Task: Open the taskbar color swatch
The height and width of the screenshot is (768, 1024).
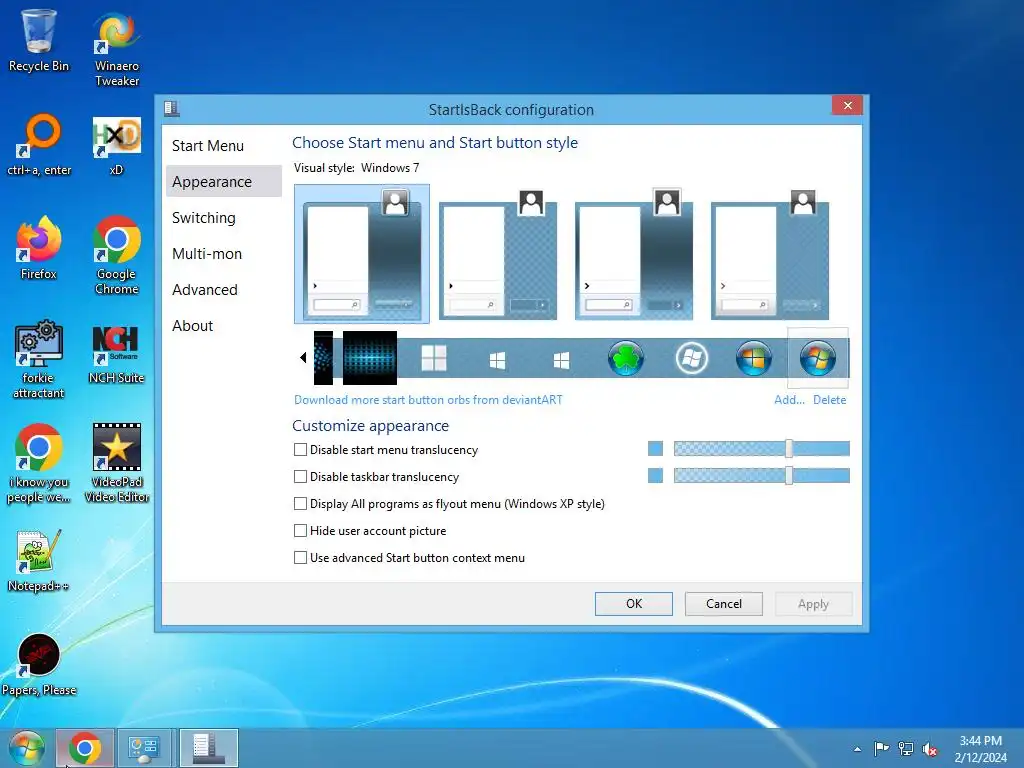Action: (x=655, y=475)
